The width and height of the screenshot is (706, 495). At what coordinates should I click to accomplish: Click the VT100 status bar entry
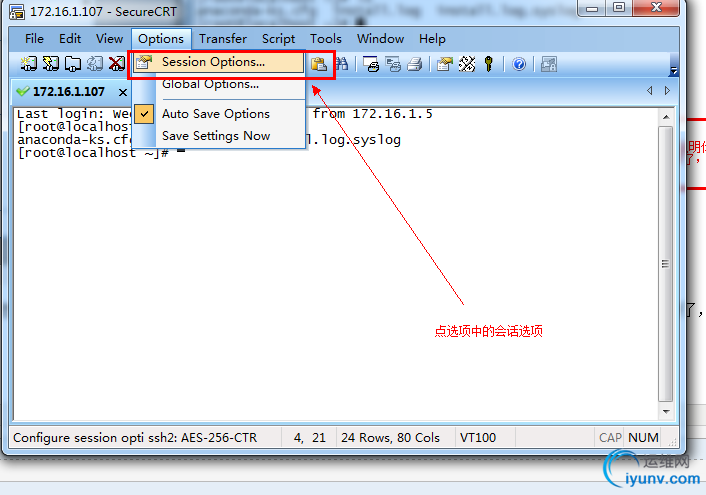point(478,438)
